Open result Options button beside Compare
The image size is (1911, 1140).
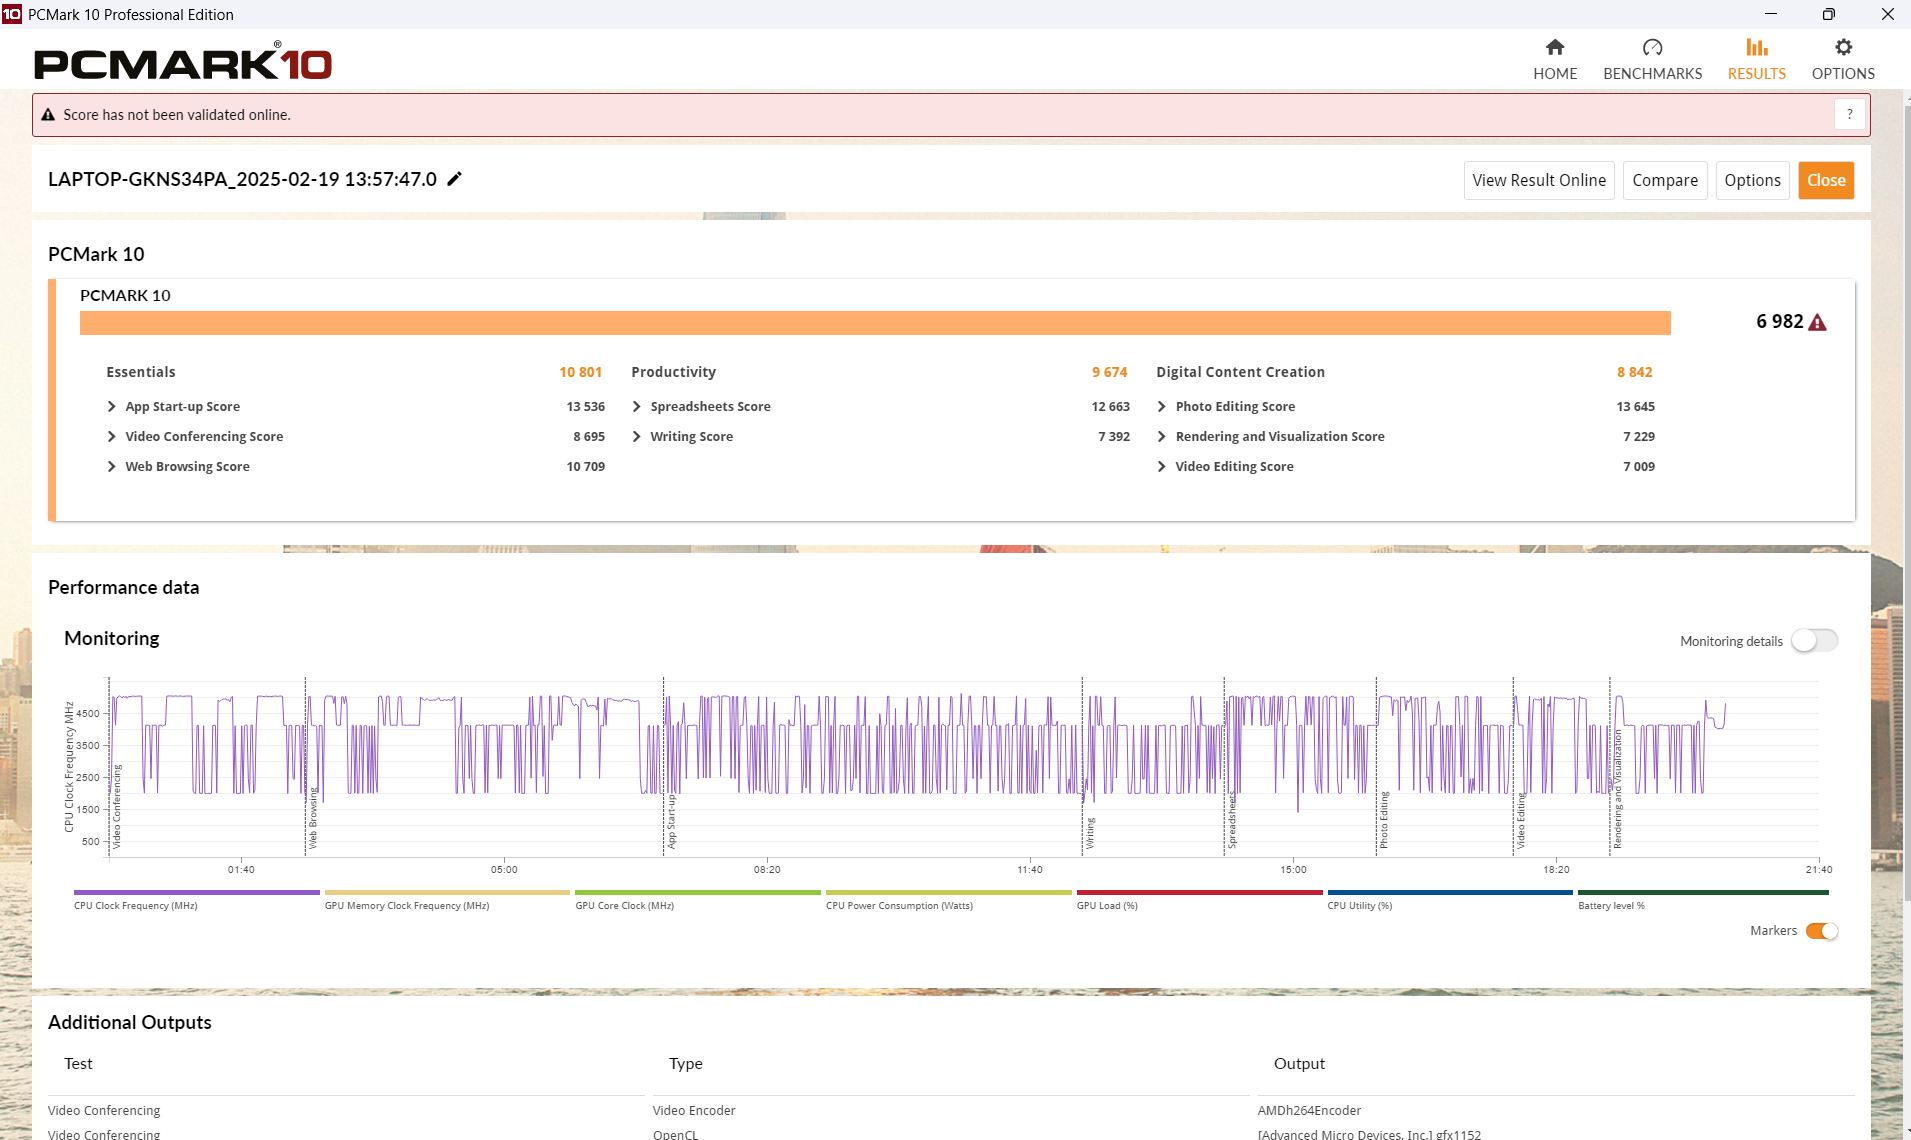point(1752,180)
